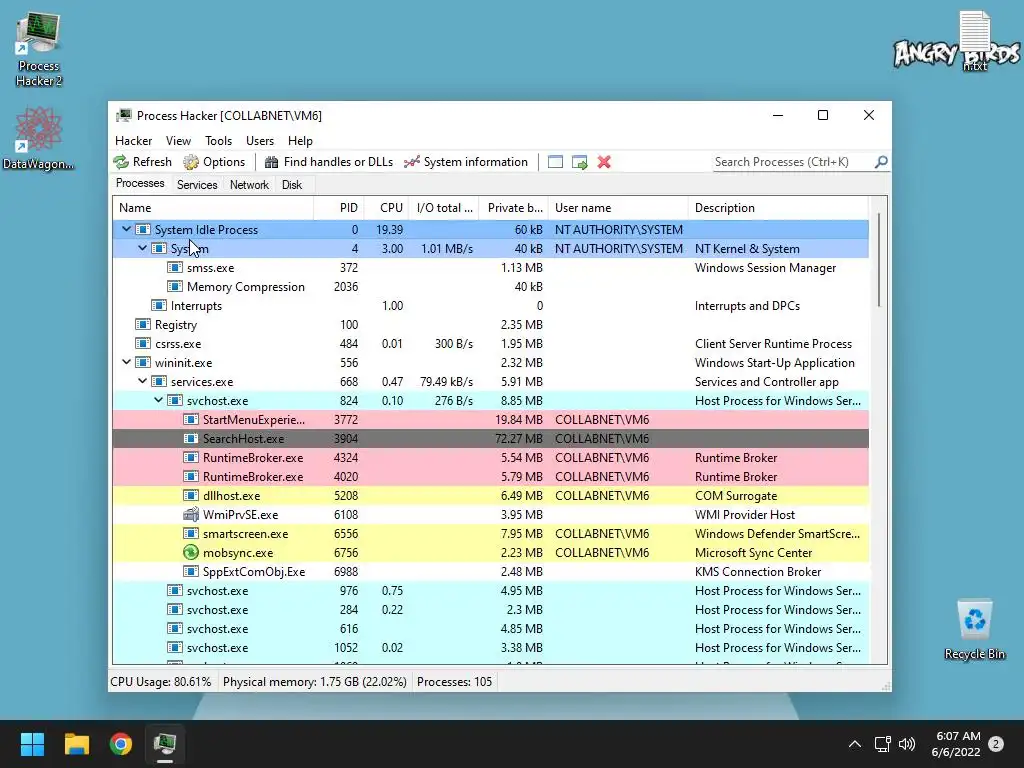
Task: Select RuntimeBroker.exe with PID 4324
Action: pyautogui.click(x=490, y=457)
